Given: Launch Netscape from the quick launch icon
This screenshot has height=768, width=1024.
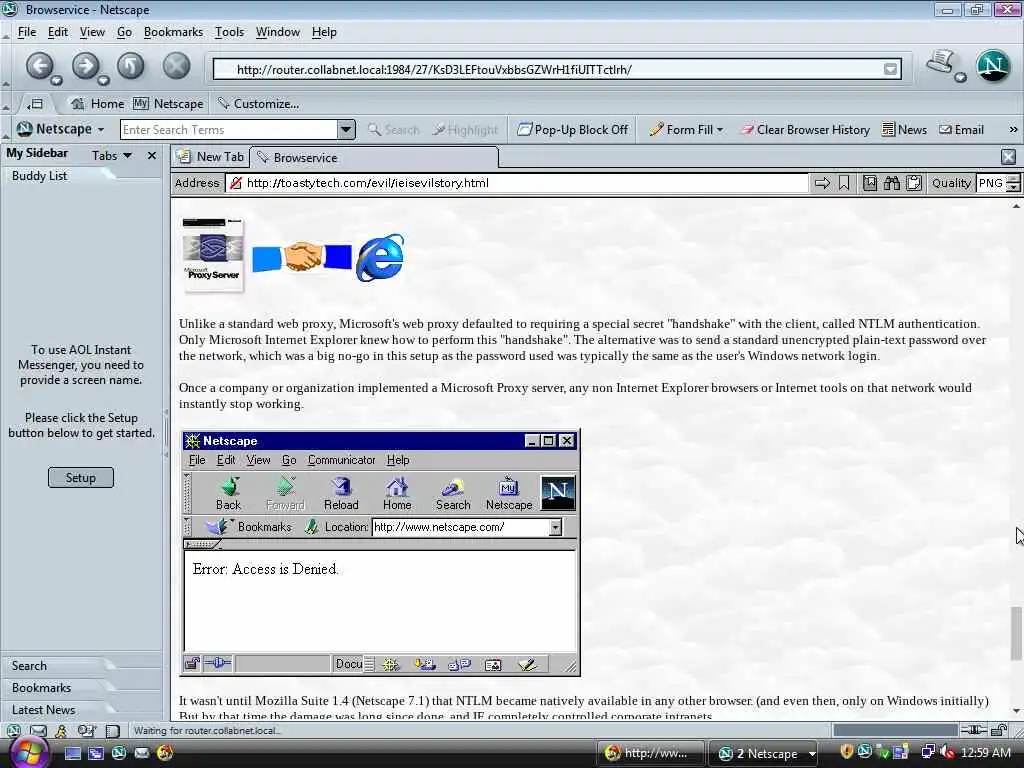Looking at the screenshot, I should tap(119, 754).
